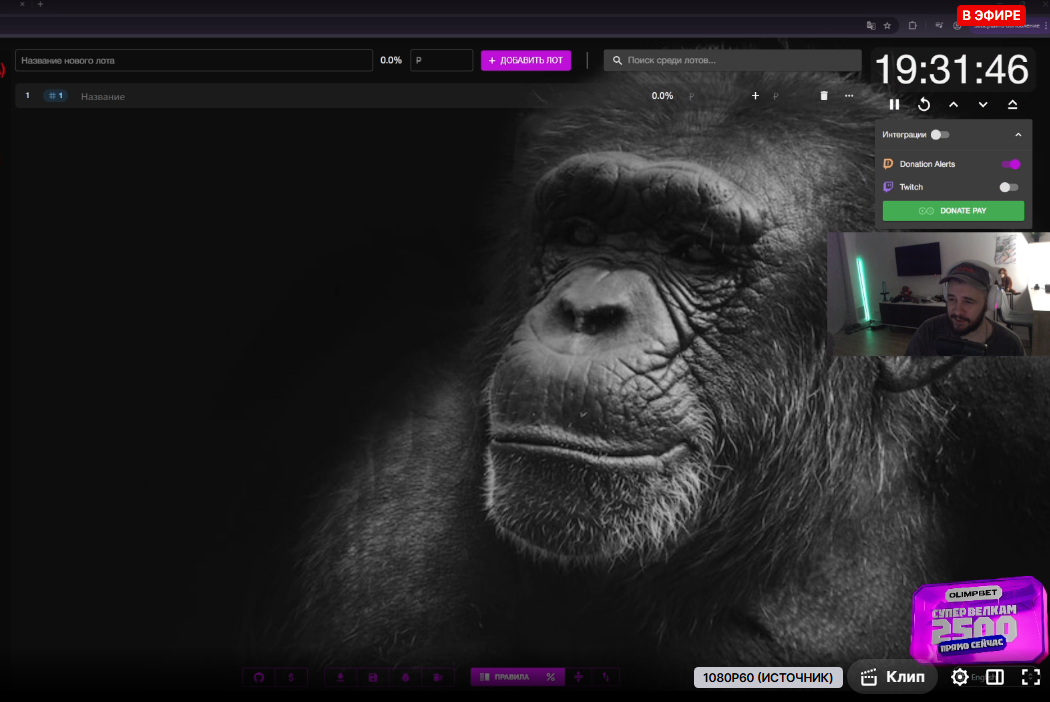
Task: Click the plus icon on lot row 1
Action: click(755, 96)
